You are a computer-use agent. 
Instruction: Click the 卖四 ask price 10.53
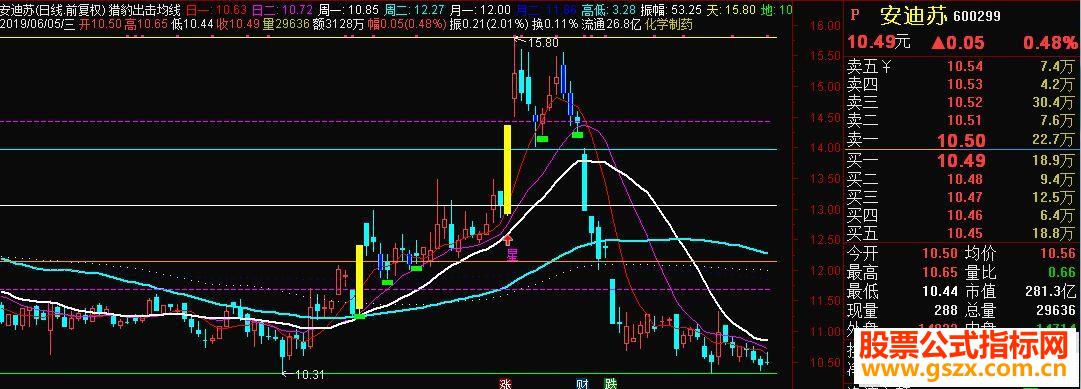963,85
